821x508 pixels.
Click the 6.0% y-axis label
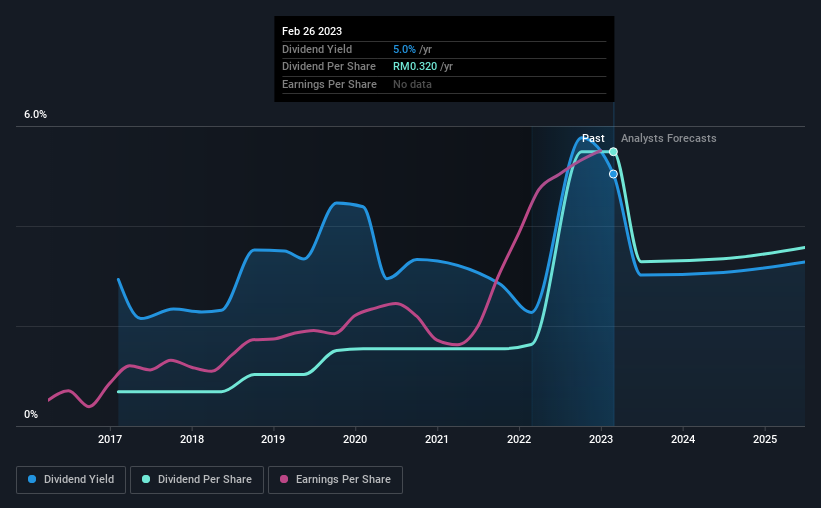point(36,115)
